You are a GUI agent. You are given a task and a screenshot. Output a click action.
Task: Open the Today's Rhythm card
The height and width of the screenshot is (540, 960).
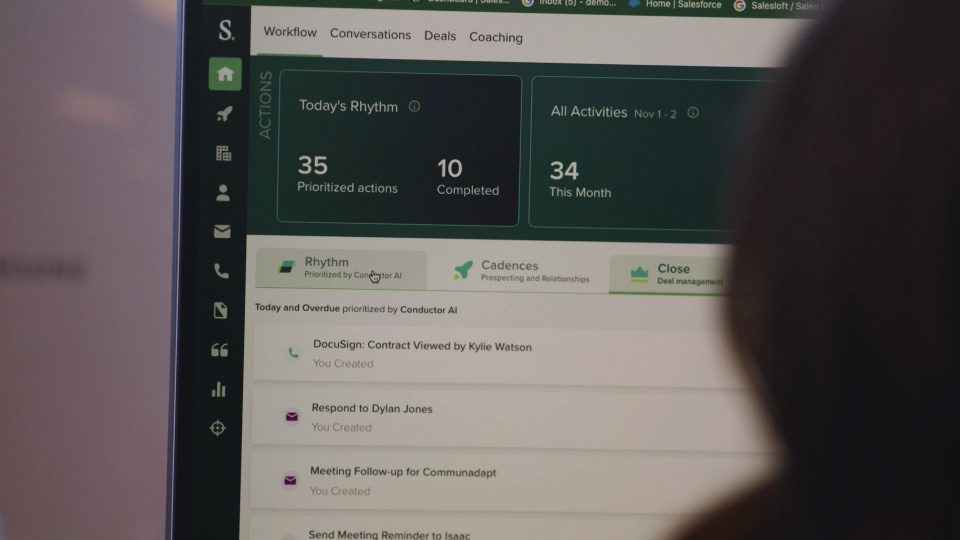pos(398,149)
